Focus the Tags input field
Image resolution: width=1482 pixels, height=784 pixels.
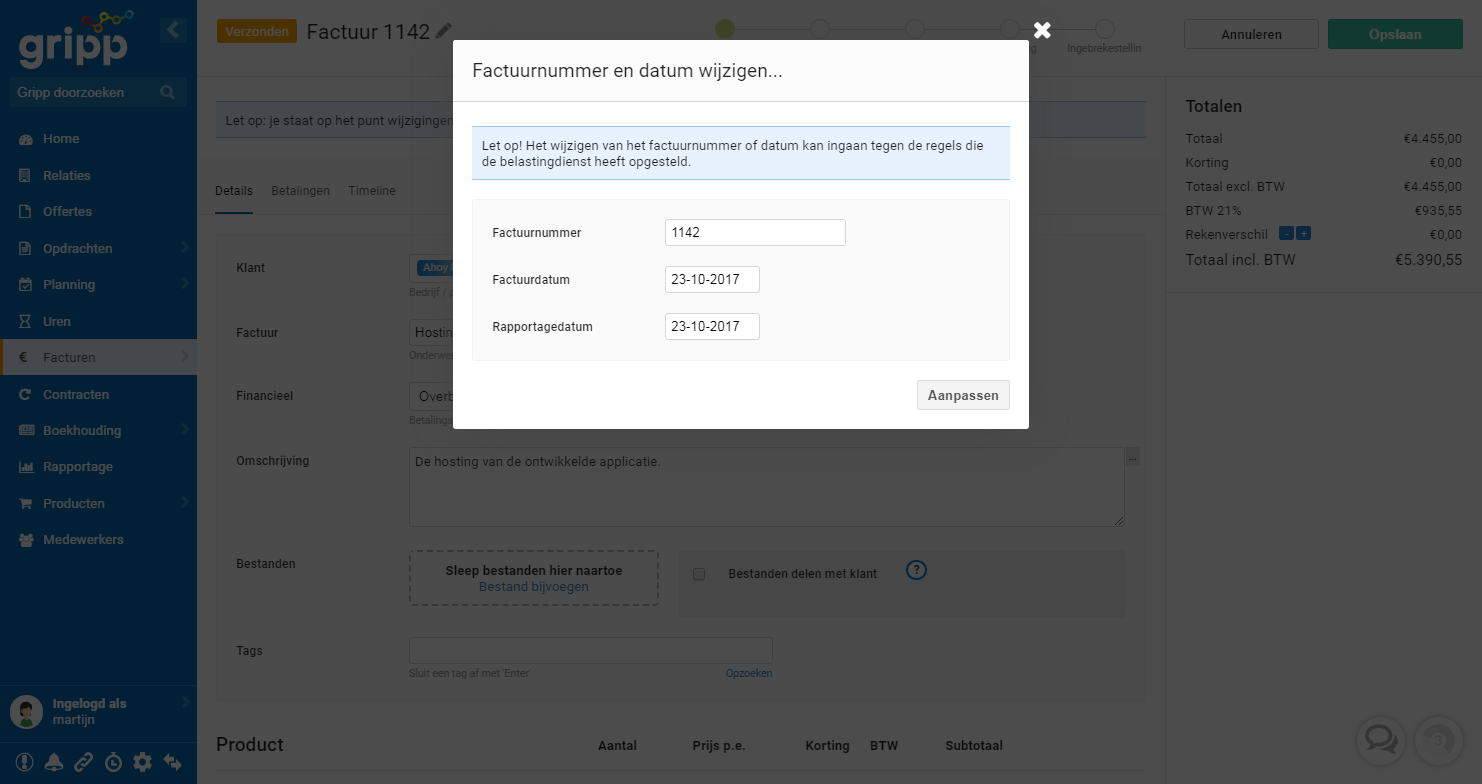click(591, 650)
